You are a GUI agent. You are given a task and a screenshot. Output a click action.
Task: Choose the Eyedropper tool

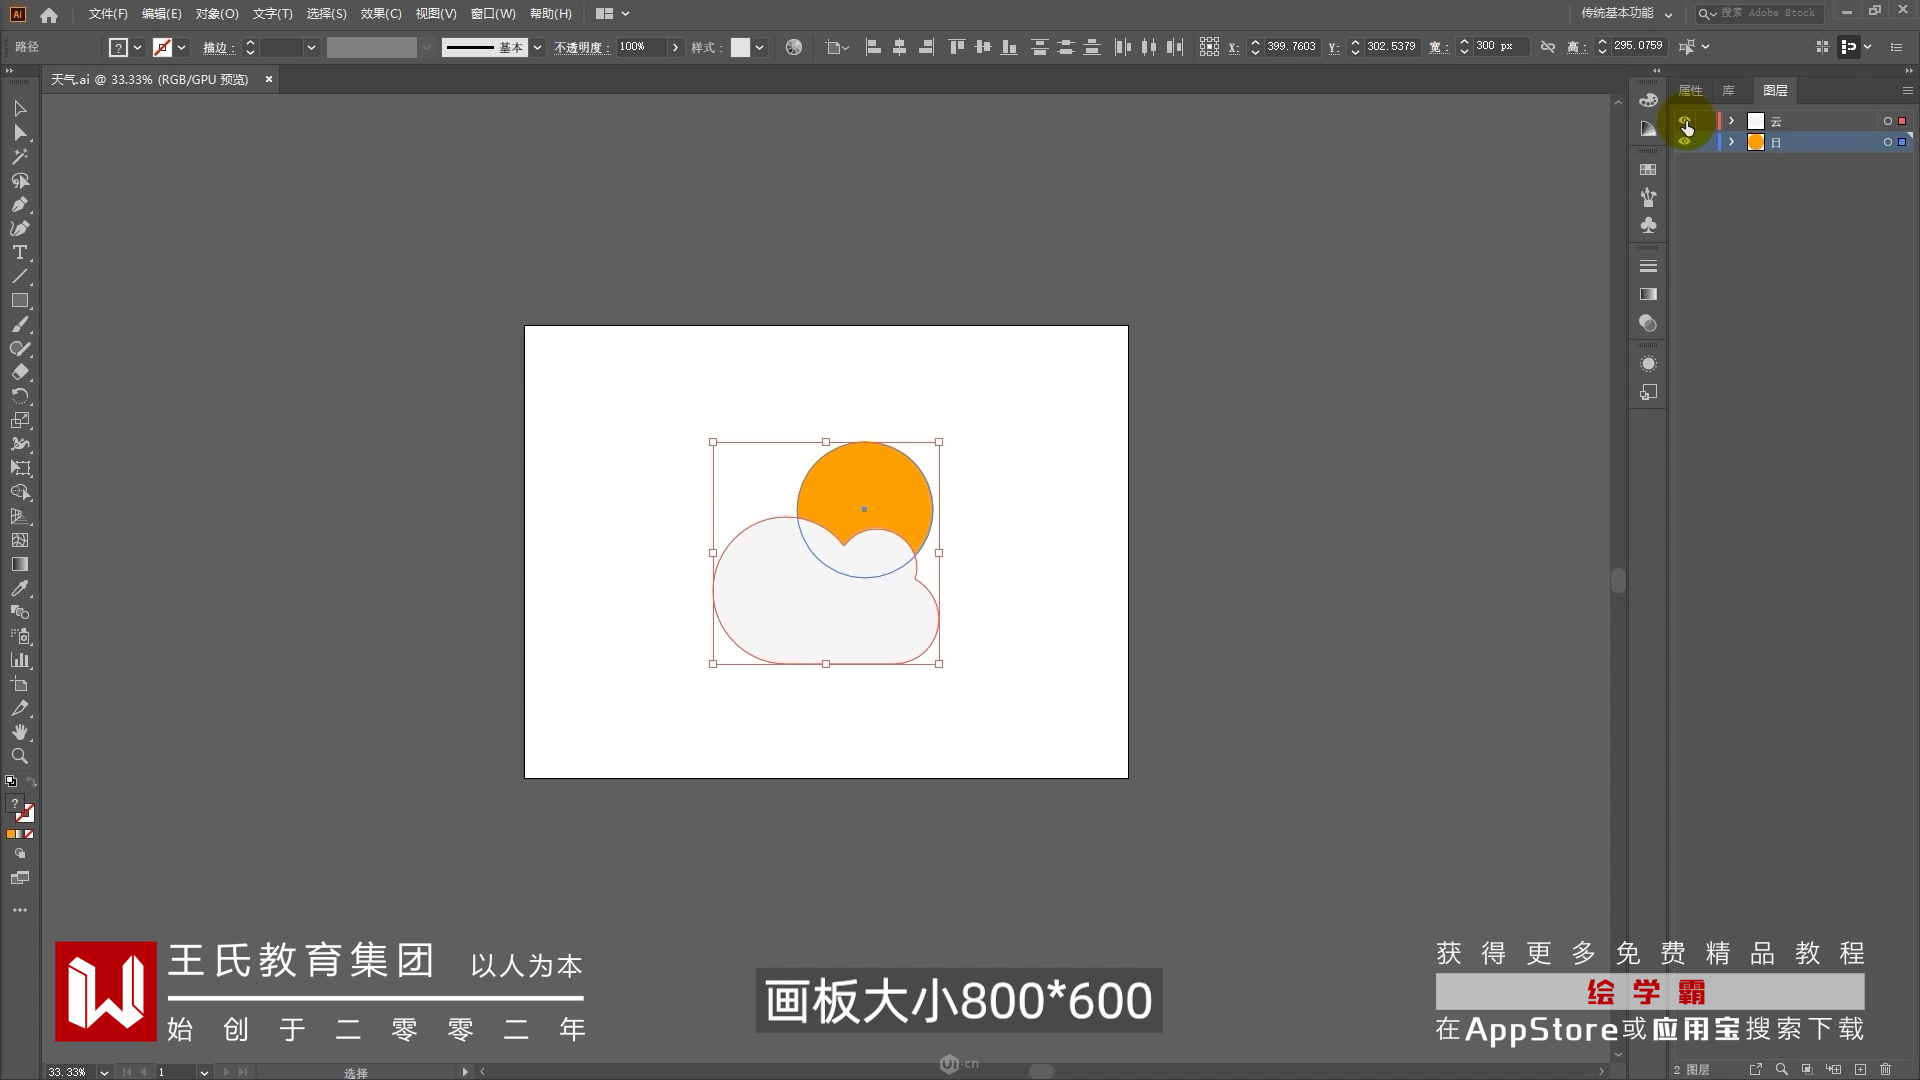coord(19,589)
